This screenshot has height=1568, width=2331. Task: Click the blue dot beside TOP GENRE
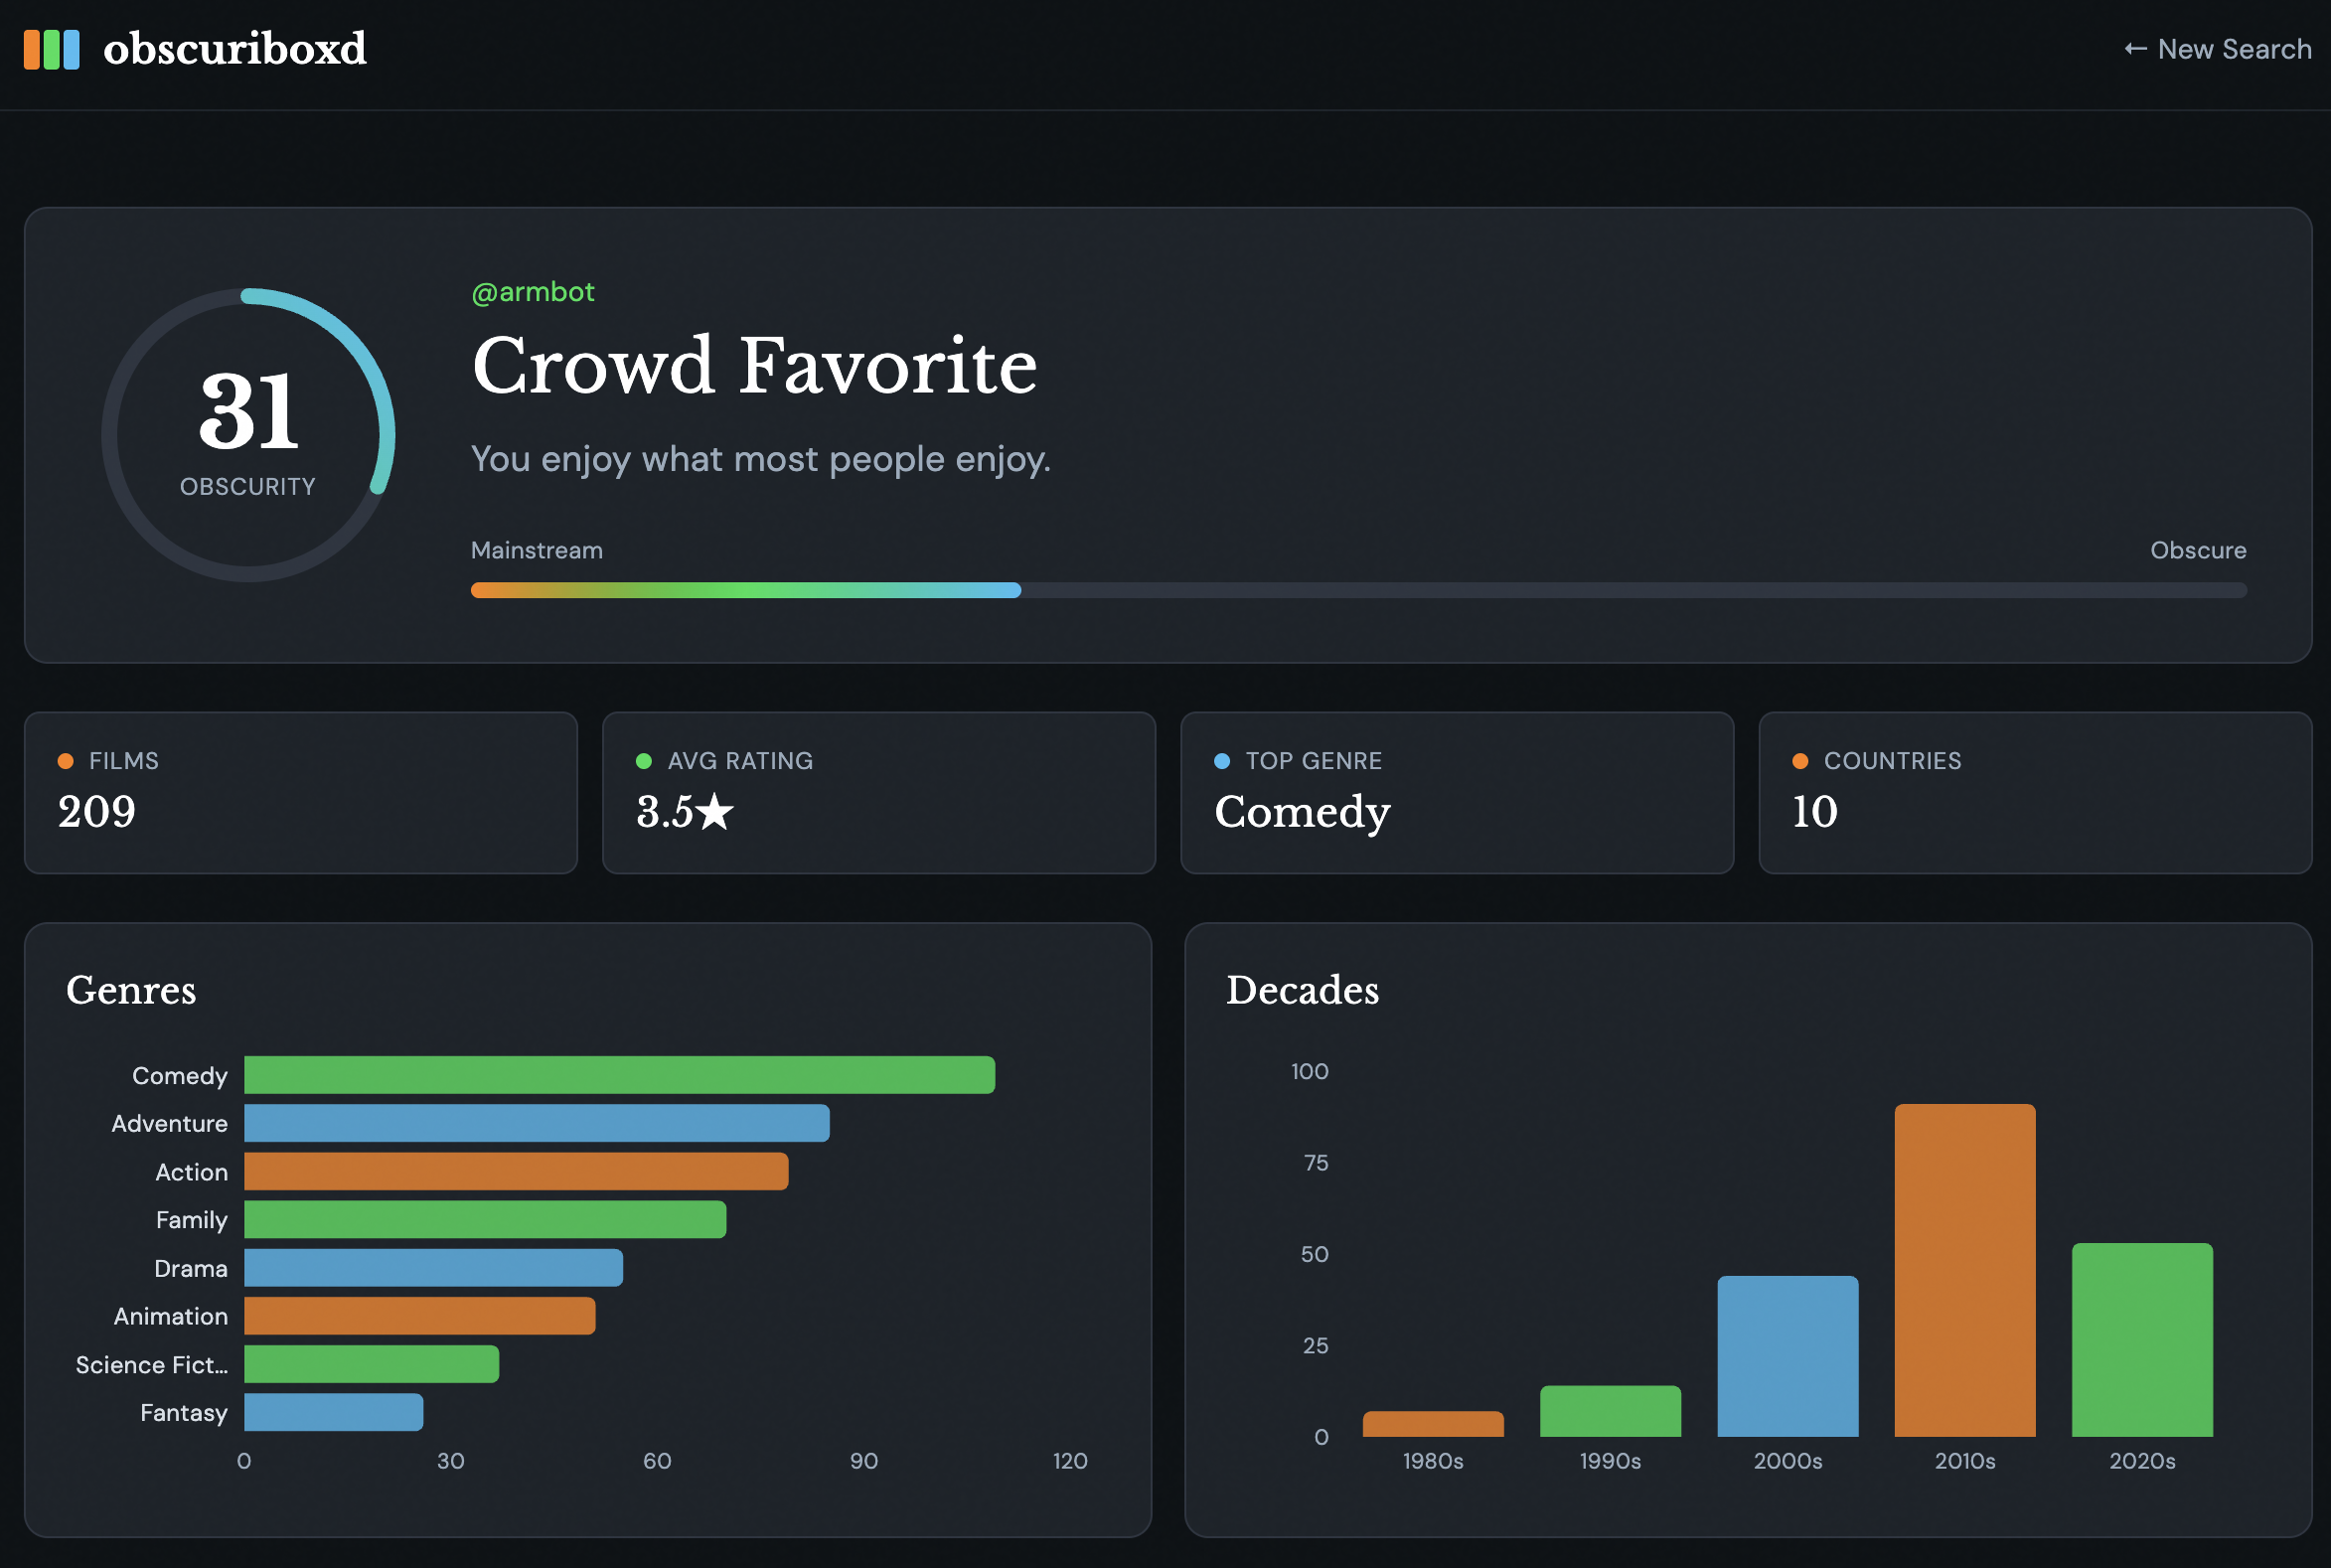click(x=1221, y=761)
